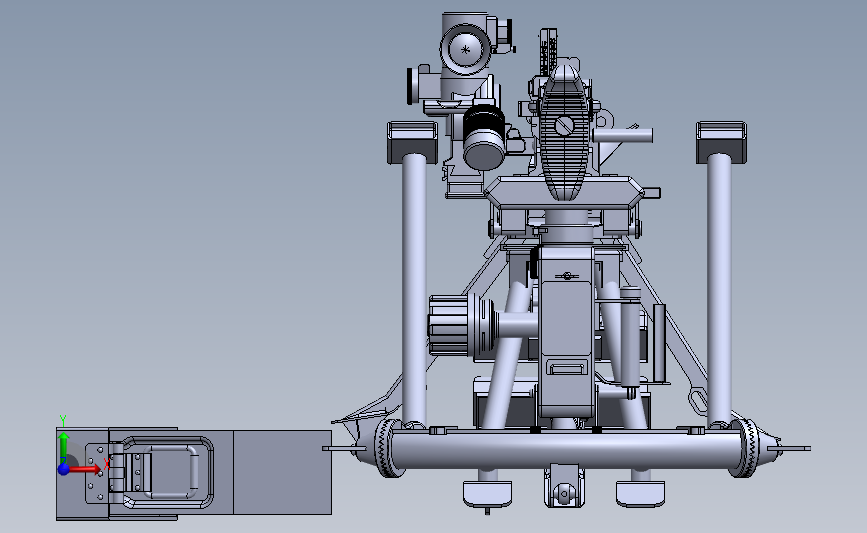Select the right blank panel of the ammo box
867x533 pixels.
point(283,472)
